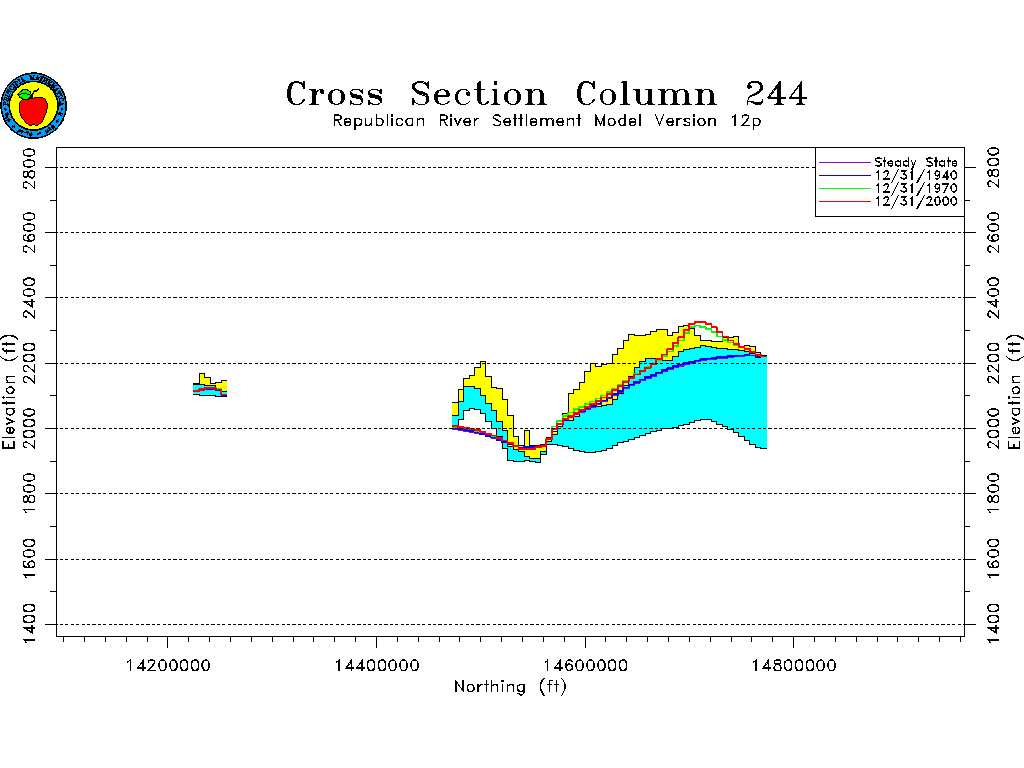The height and width of the screenshot is (768, 1024).
Task: Click the left axis 2200 tick label
Action: 29,363
